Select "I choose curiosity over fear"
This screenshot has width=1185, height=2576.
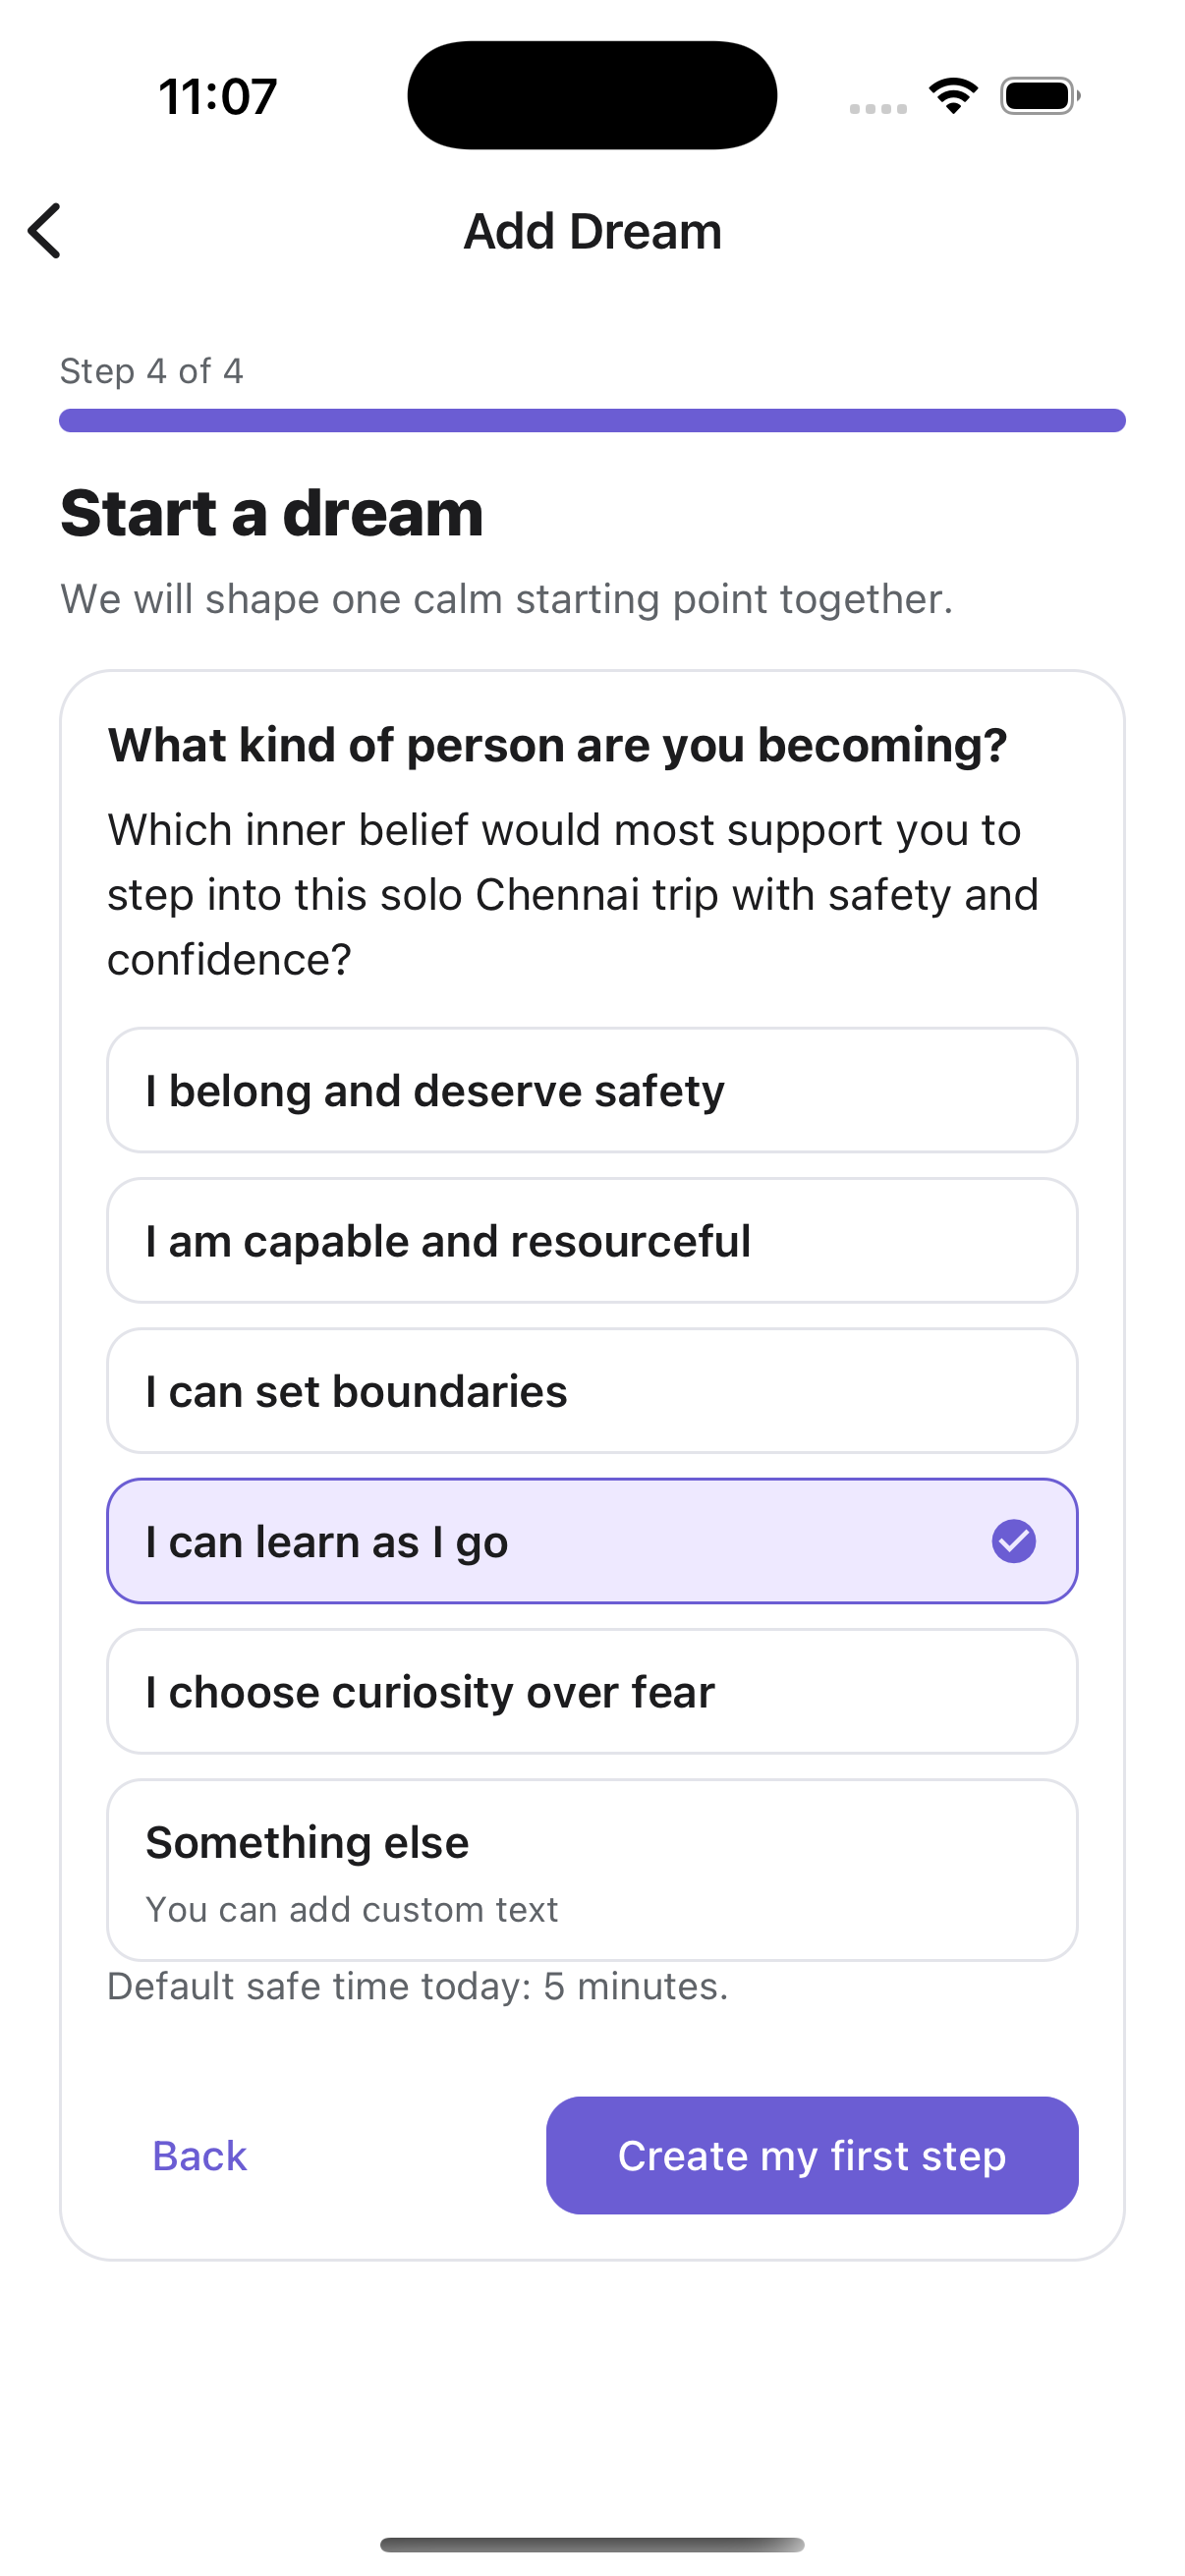pyautogui.click(x=592, y=1692)
